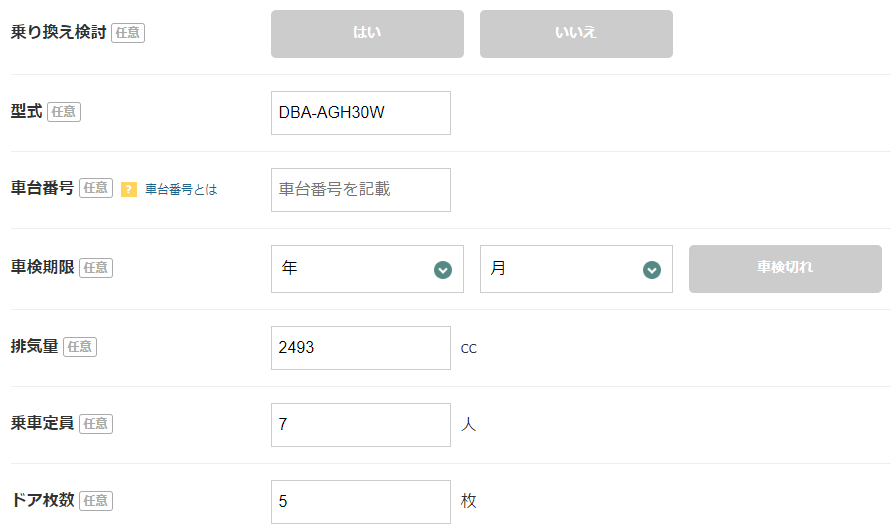Click the 排気量 label text
This screenshot has height=530, width=891.
(35, 347)
